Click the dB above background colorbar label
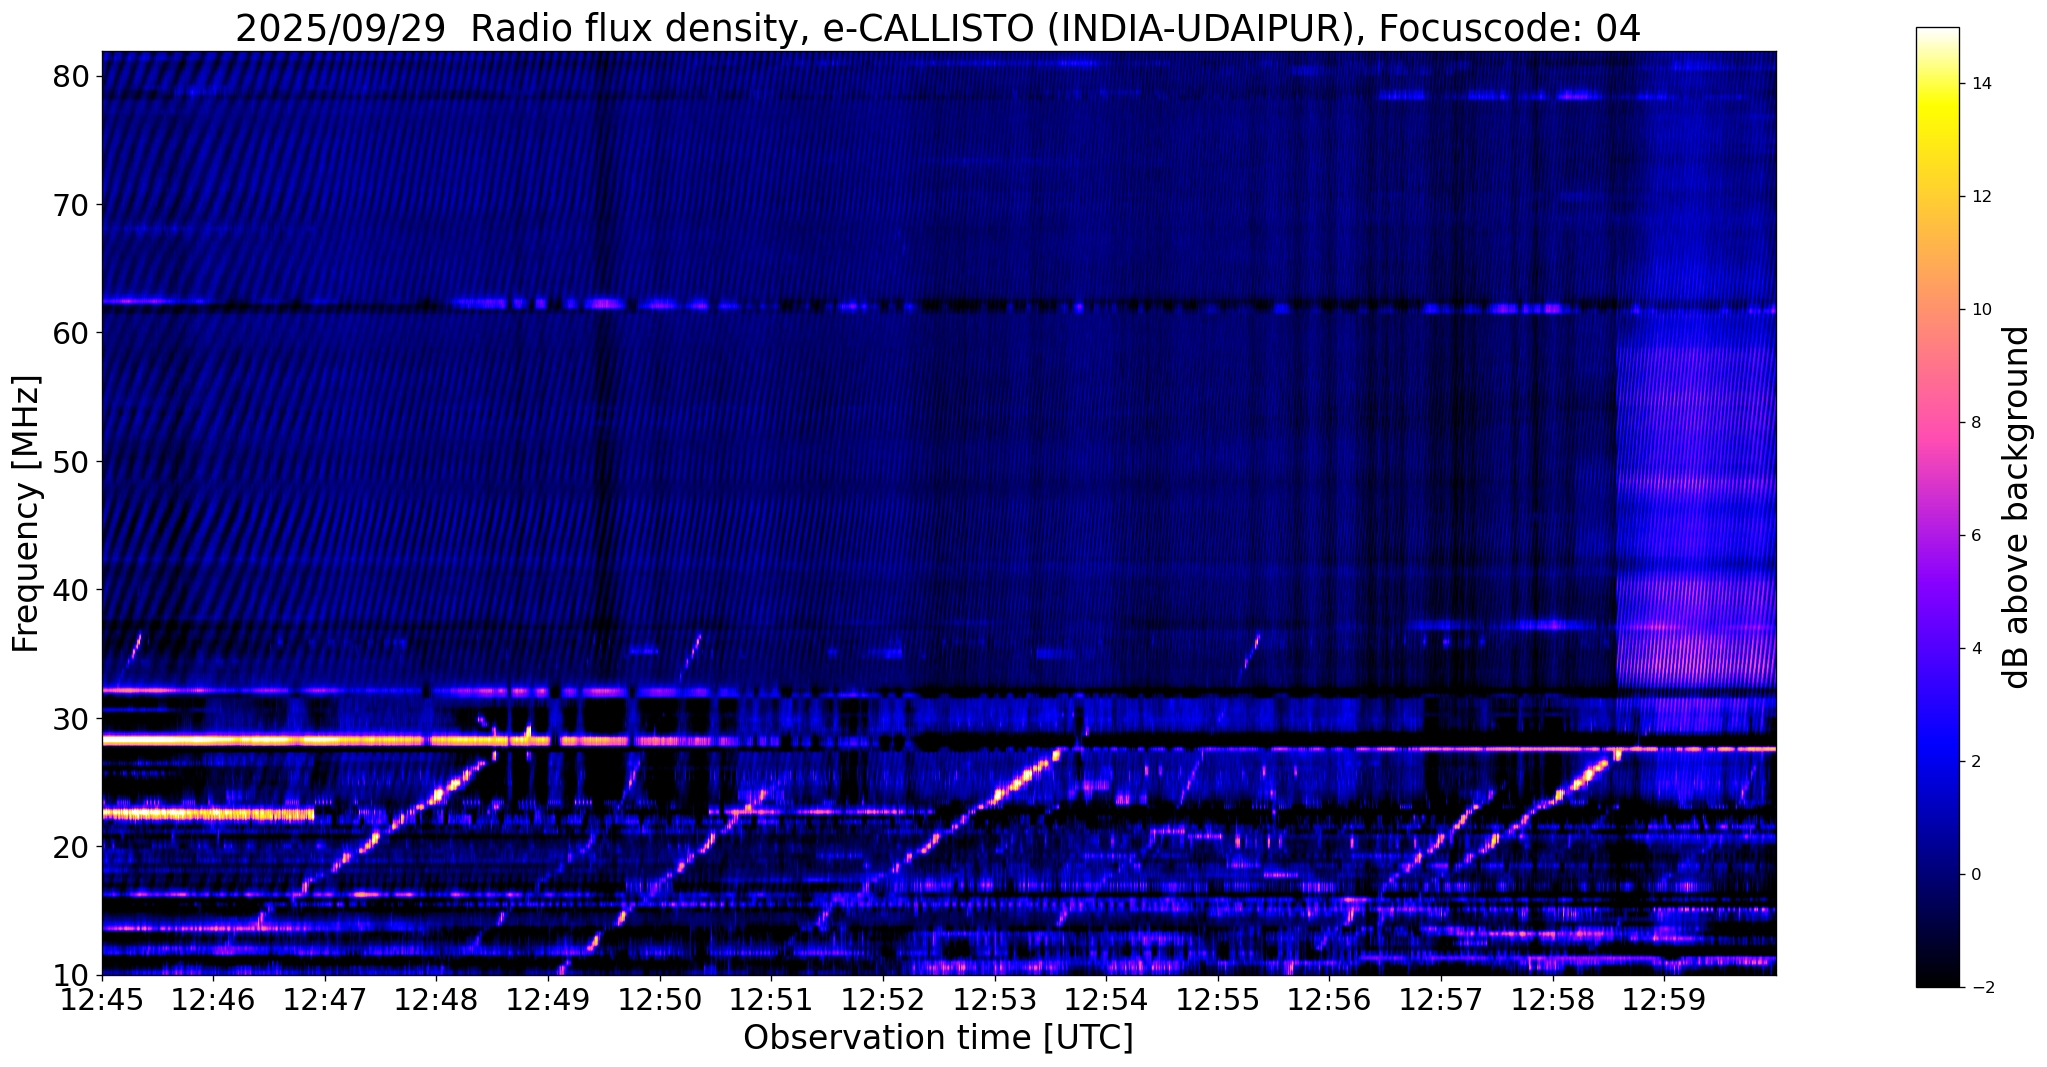The image size is (2047, 1067). (2016, 507)
